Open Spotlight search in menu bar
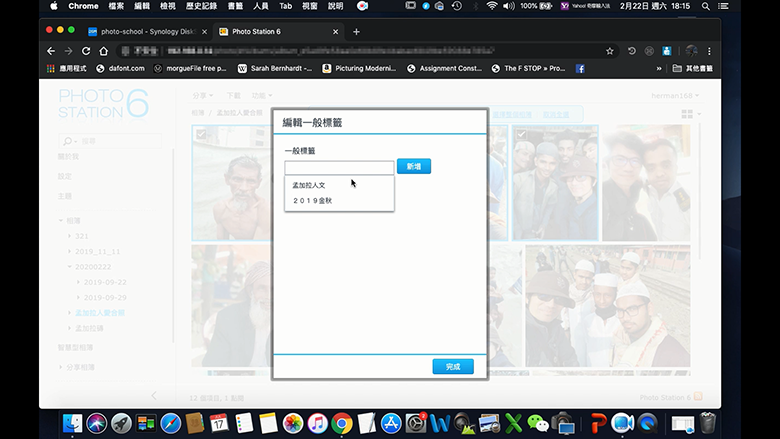 [x=705, y=6]
